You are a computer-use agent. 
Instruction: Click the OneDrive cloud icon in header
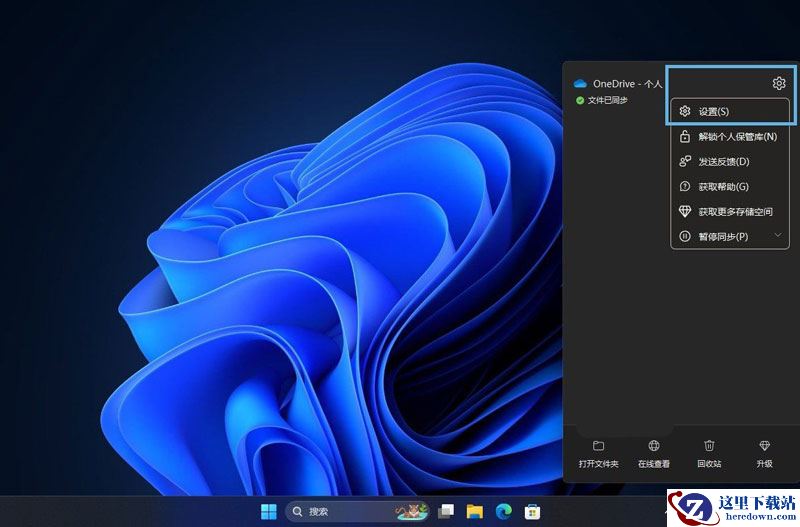click(580, 84)
